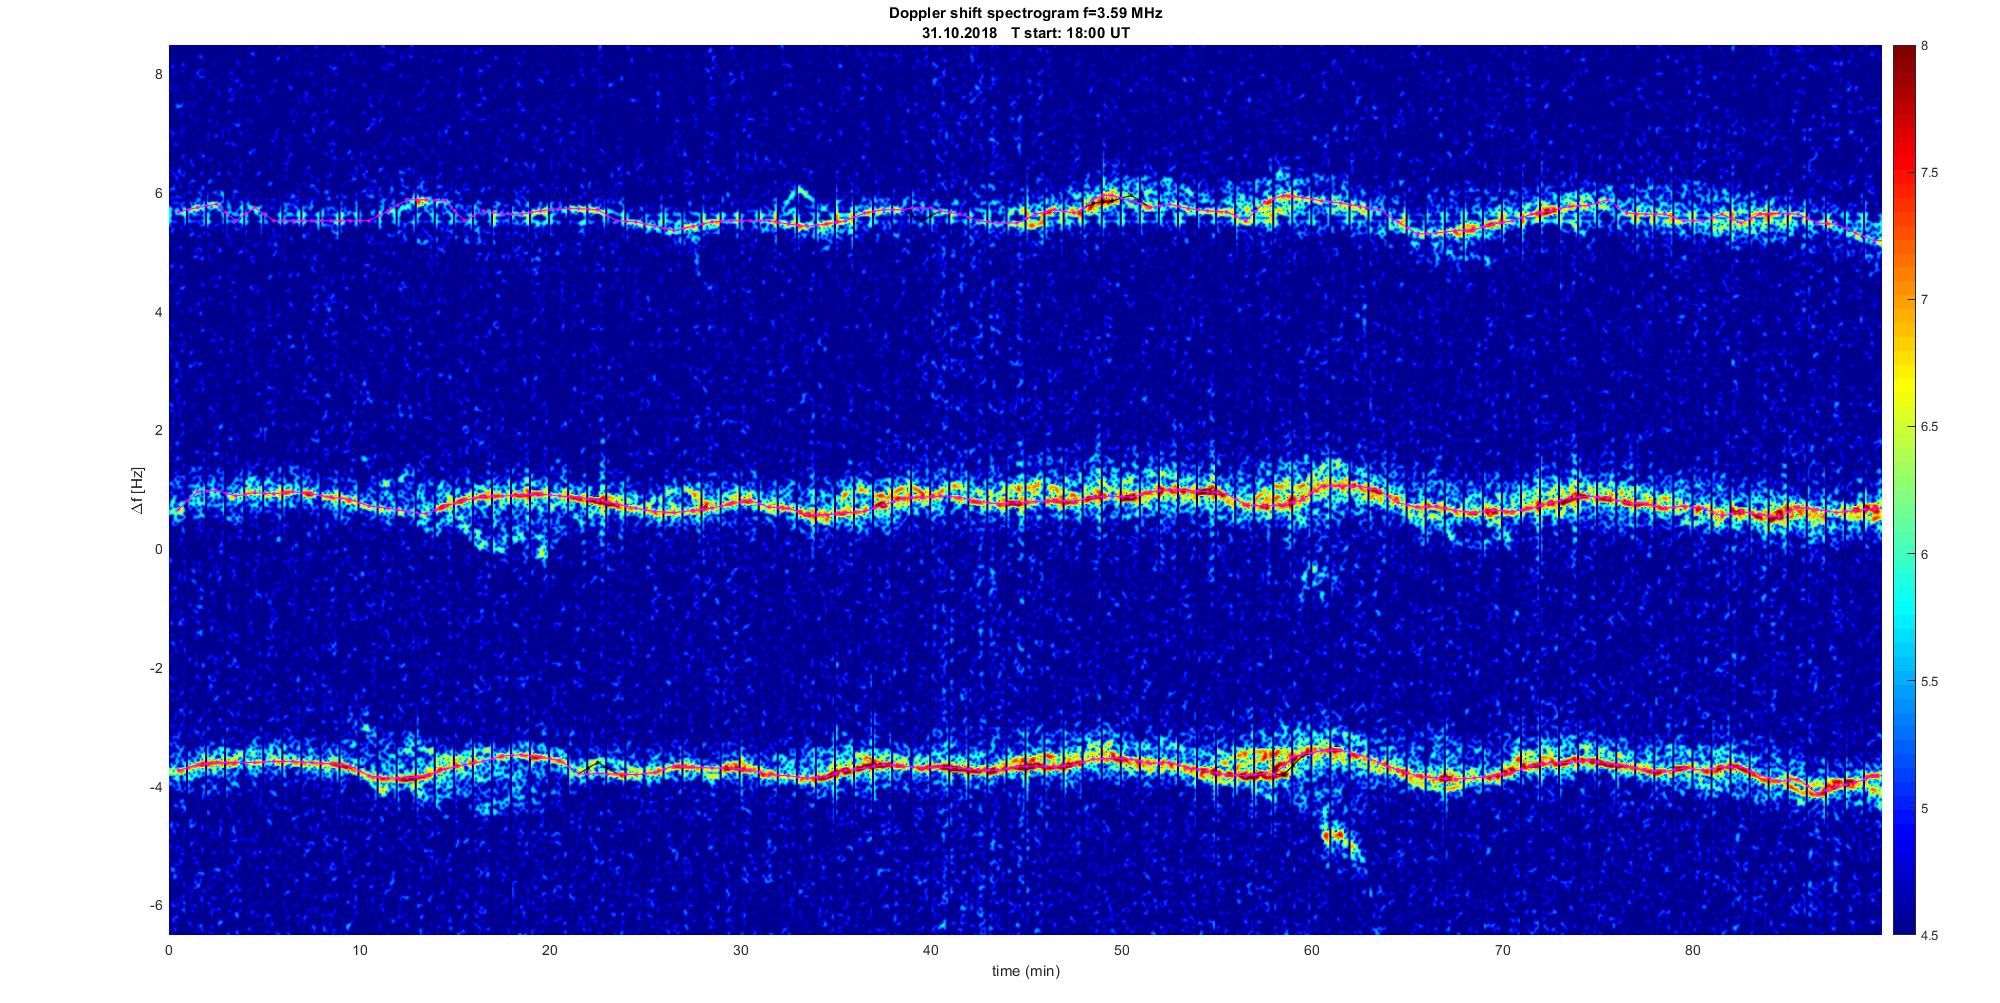The image size is (2000, 1003).
Task: Click the y-axis tick label 2
Action: tap(158, 431)
